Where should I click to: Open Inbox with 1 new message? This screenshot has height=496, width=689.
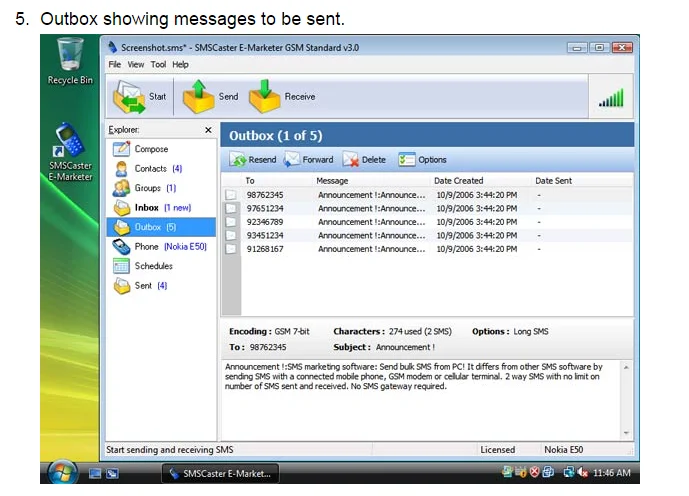pos(147,208)
